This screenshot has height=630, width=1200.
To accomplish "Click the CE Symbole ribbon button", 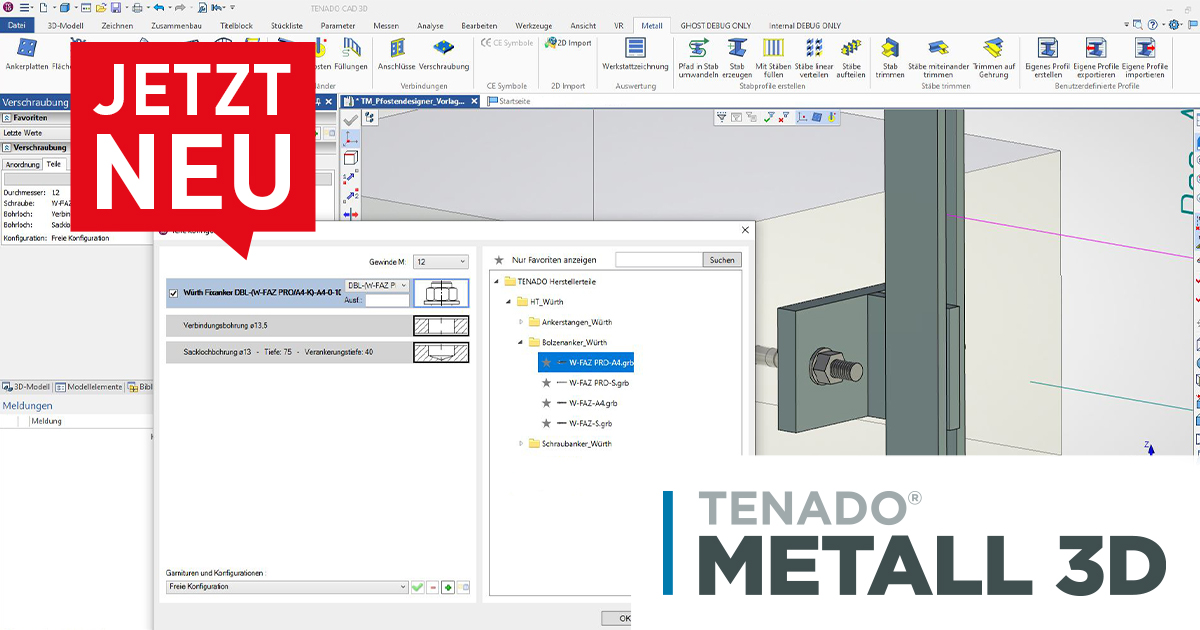I will tap(507, 43).
